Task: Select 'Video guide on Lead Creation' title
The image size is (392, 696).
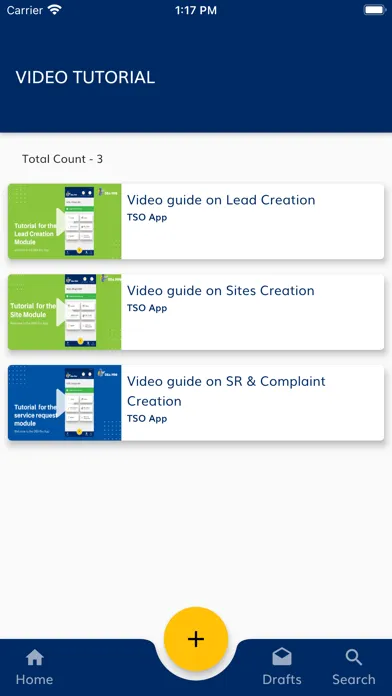Action: 221,200
